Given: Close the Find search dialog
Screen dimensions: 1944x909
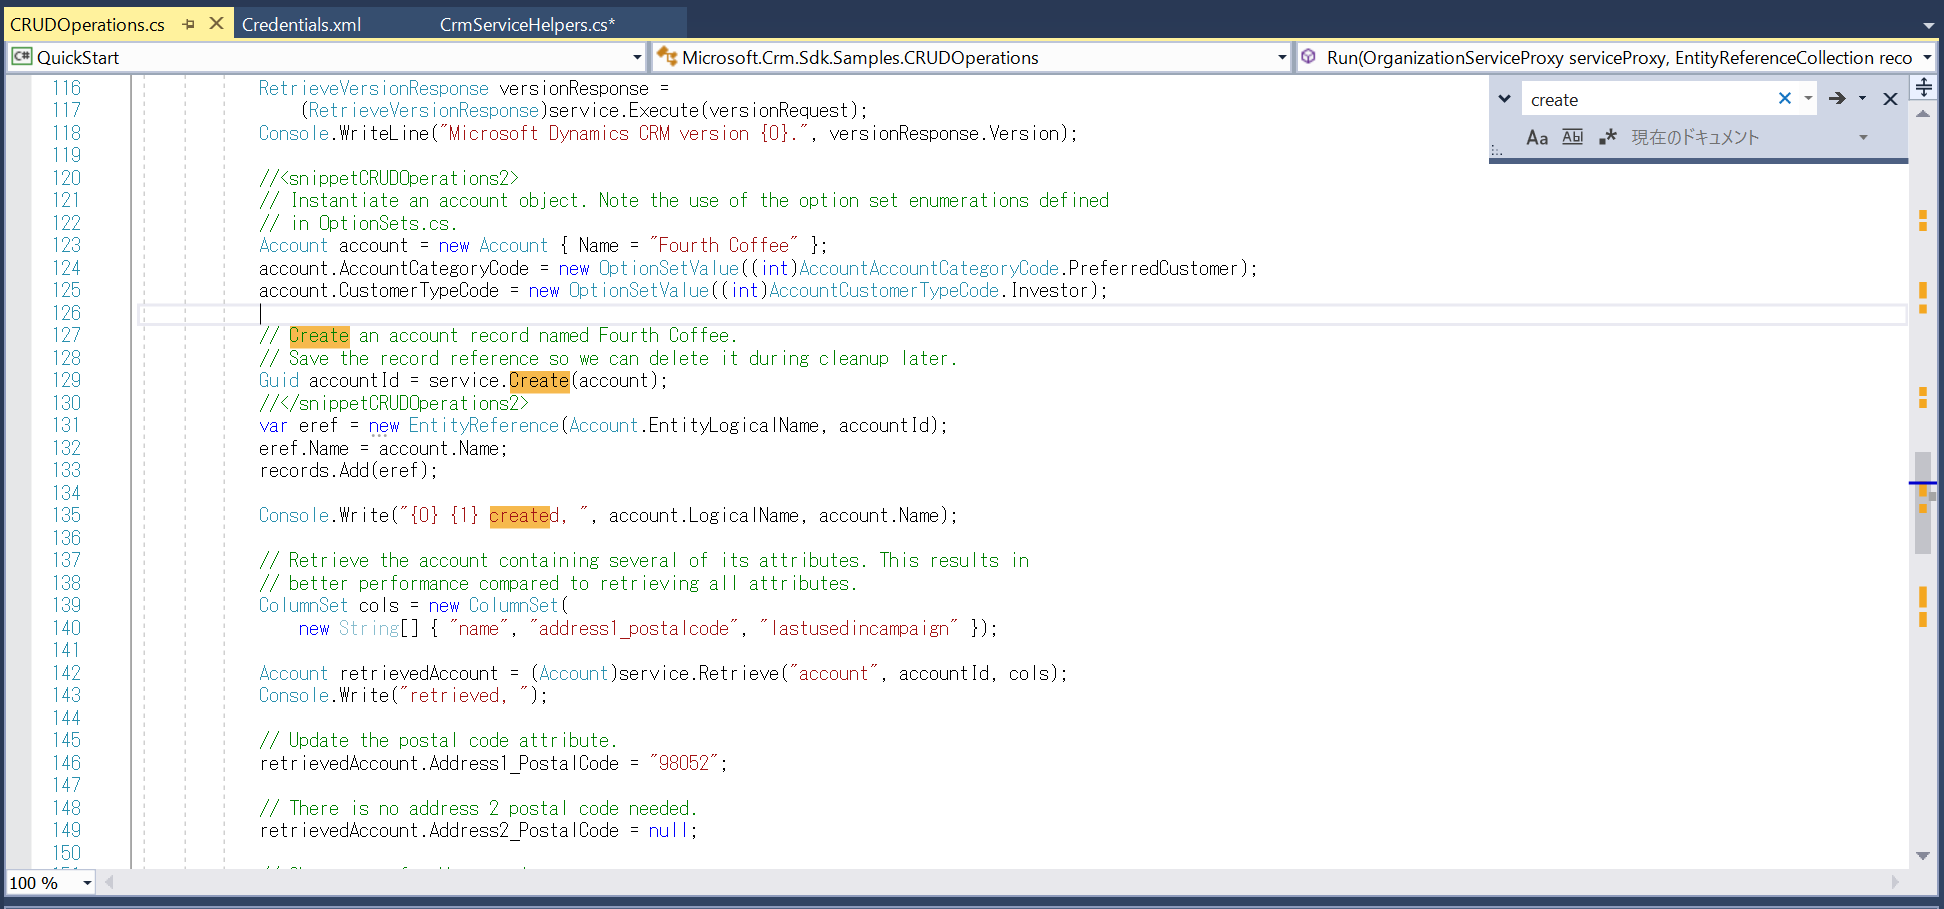Looking at the screenshot, I should pyautogui.click(x=1890, y=98).
